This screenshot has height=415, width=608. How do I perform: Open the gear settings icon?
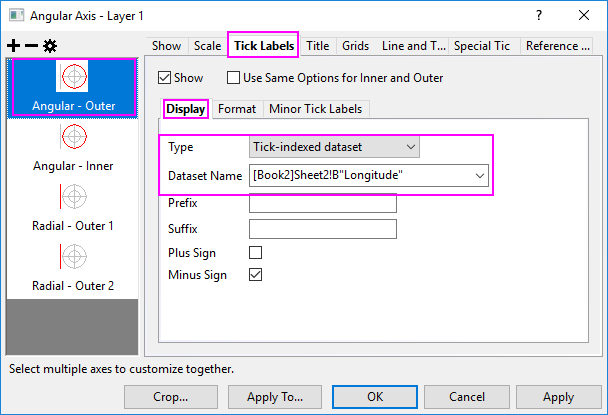coord(49,46)
